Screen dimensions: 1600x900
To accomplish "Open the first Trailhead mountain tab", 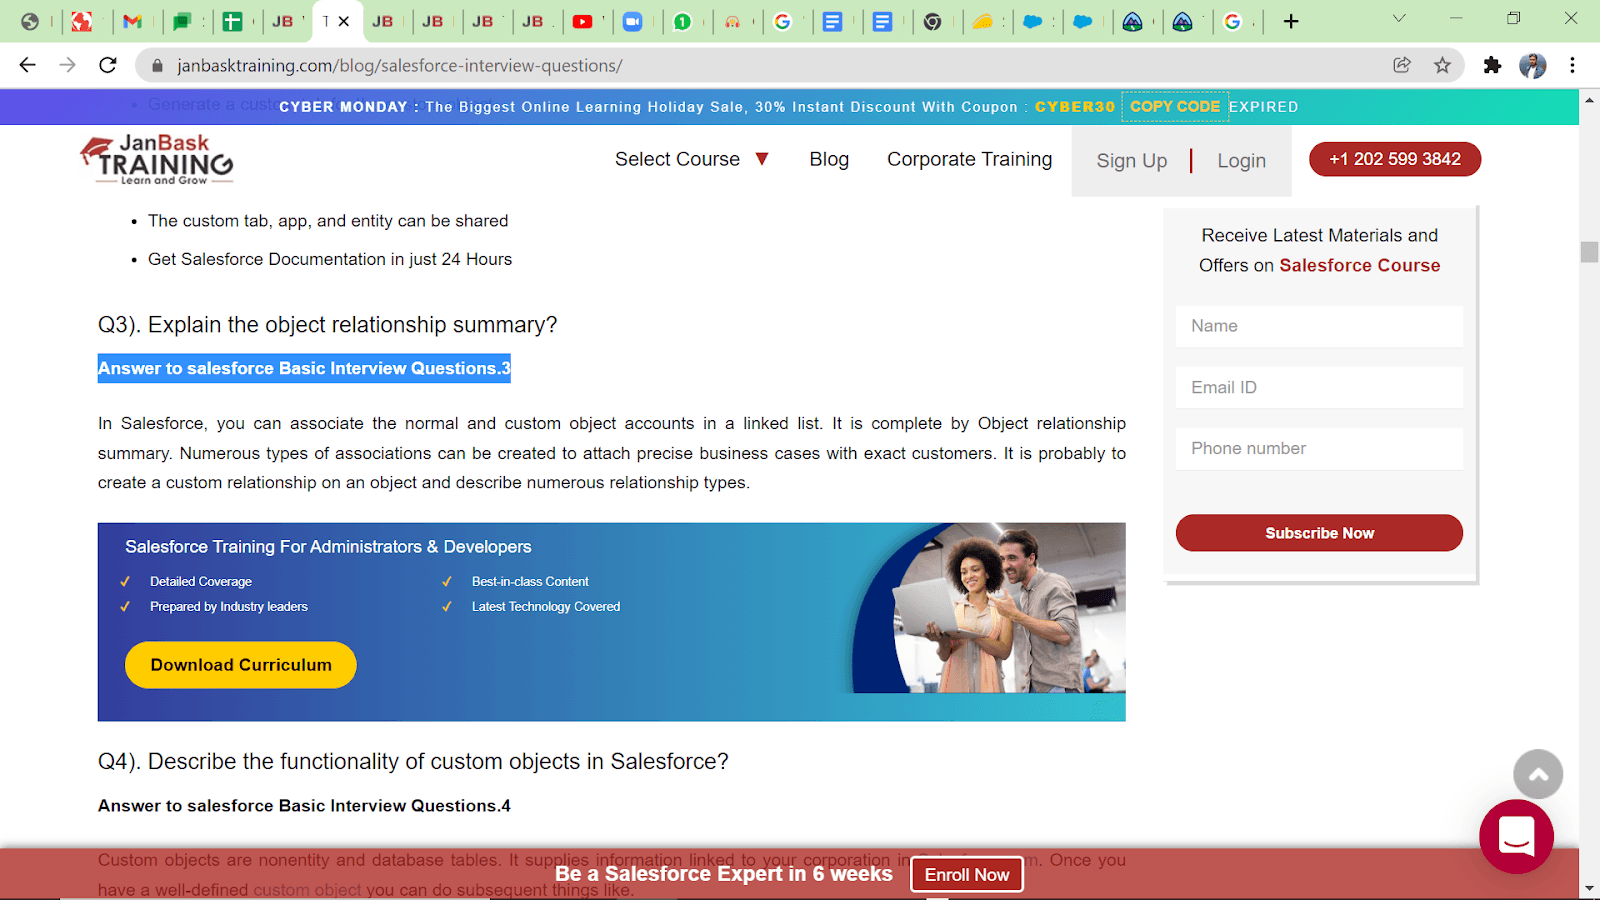I will pyautogui.click(x=1132, y=21).
